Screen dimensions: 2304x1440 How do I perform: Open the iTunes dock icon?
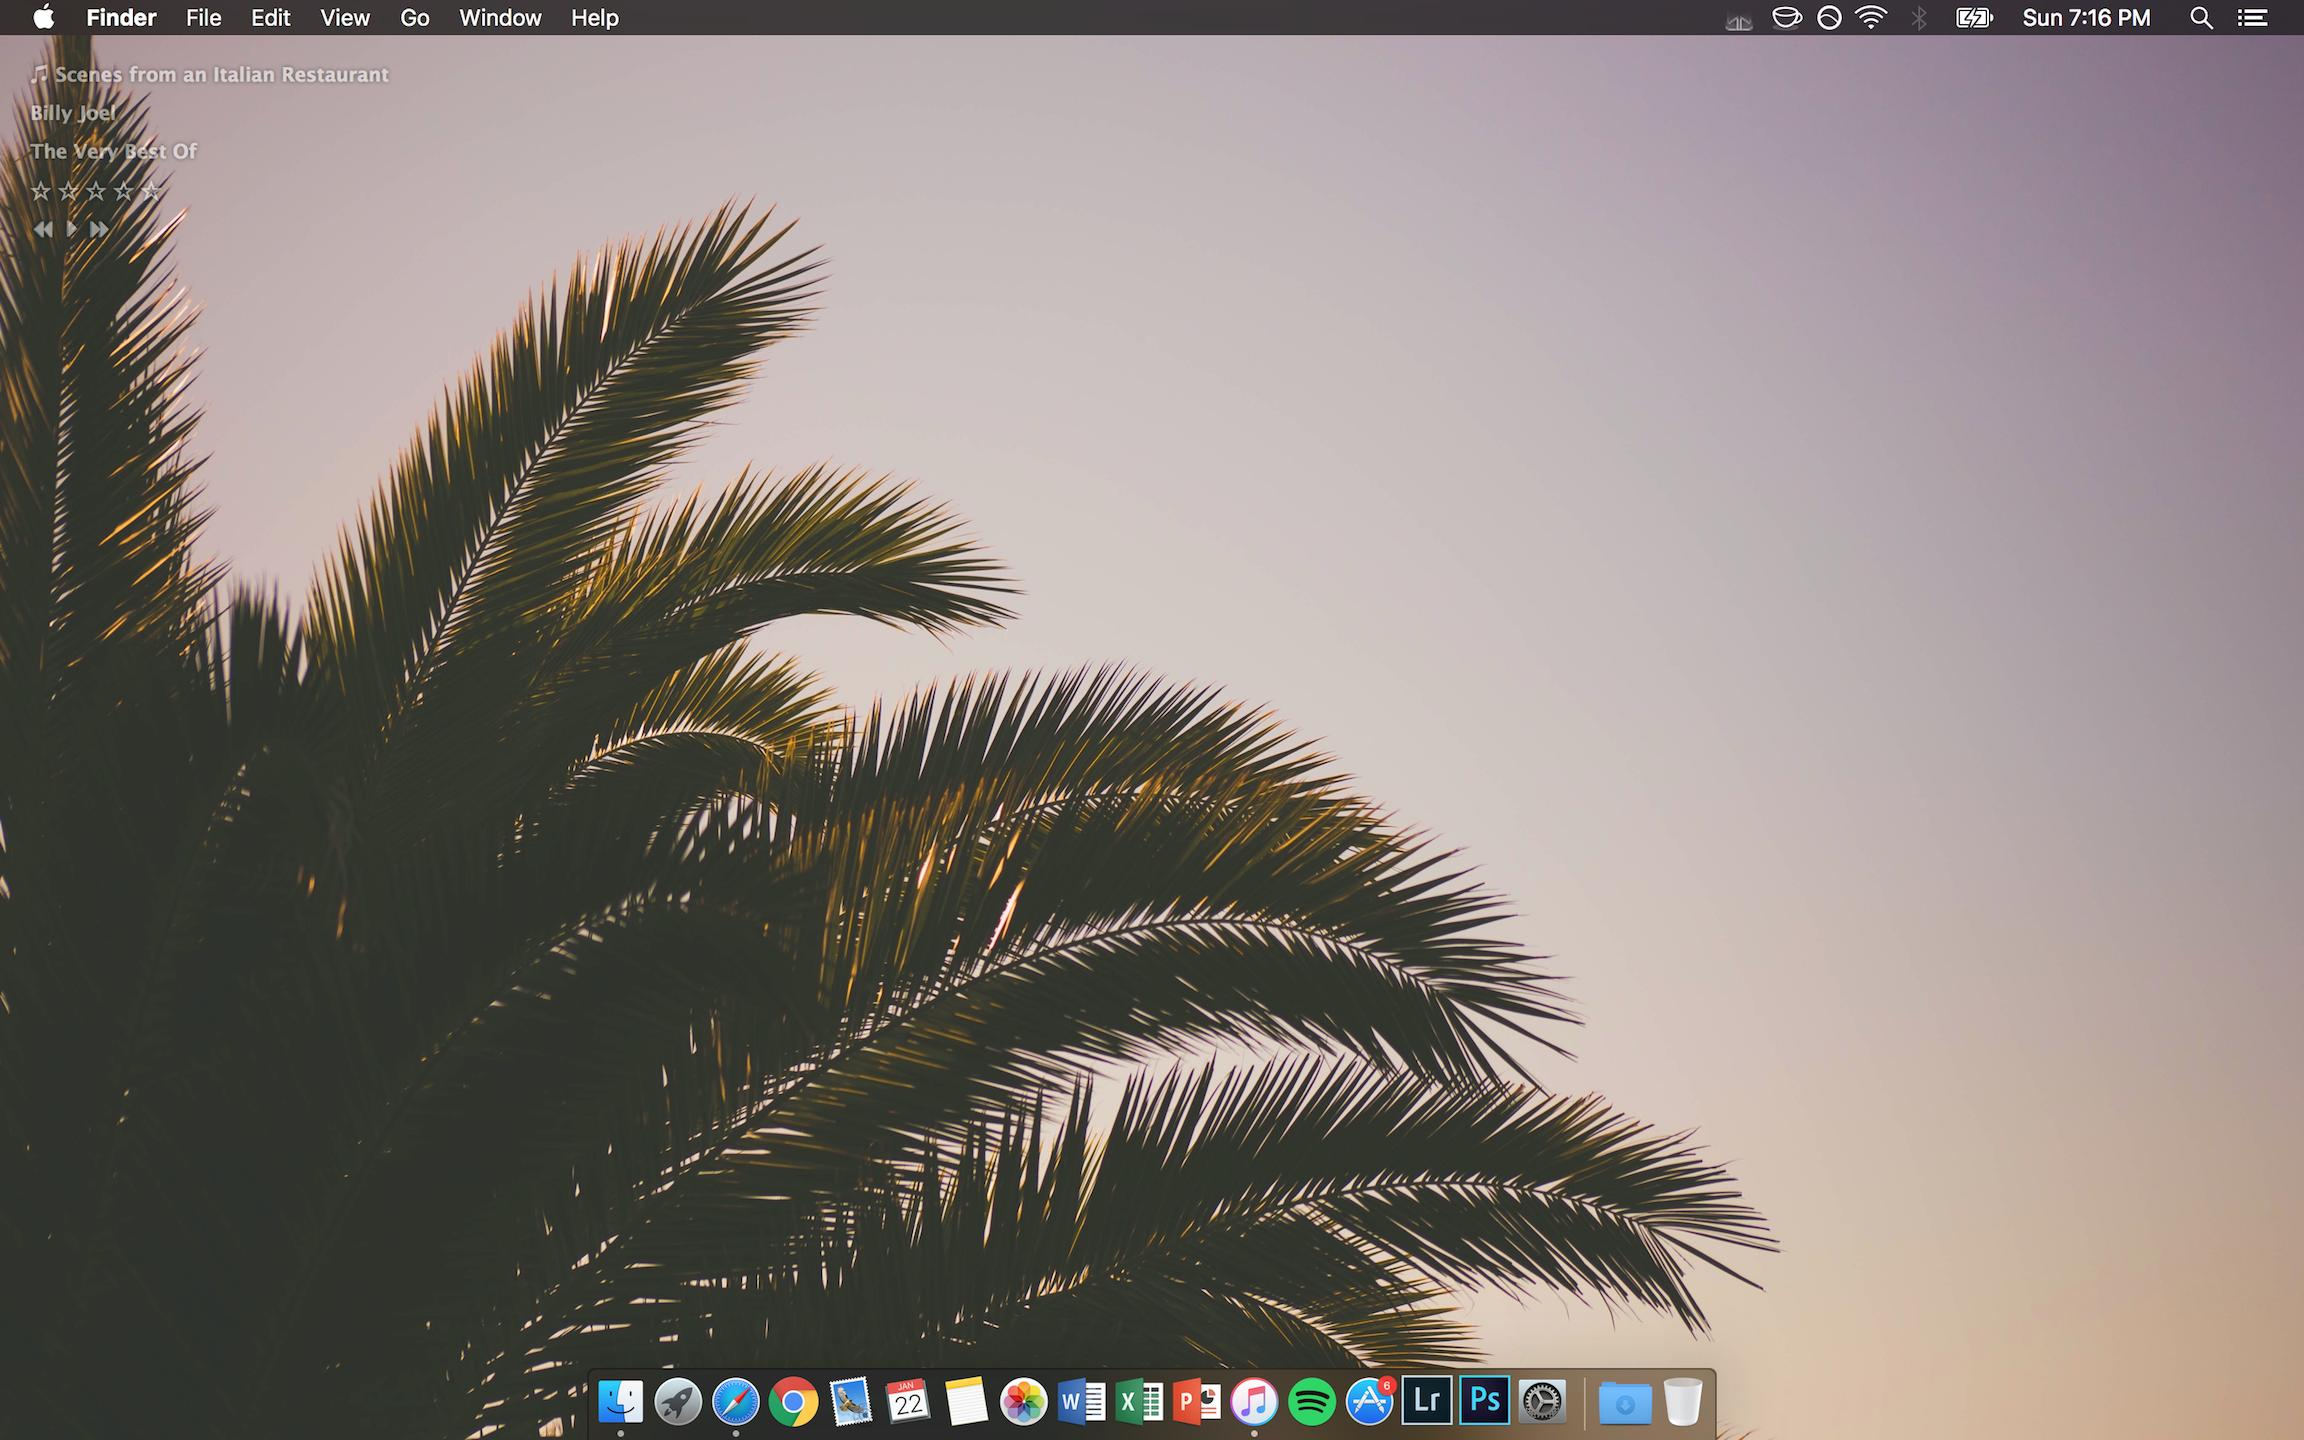(x=1254, y=1402)
